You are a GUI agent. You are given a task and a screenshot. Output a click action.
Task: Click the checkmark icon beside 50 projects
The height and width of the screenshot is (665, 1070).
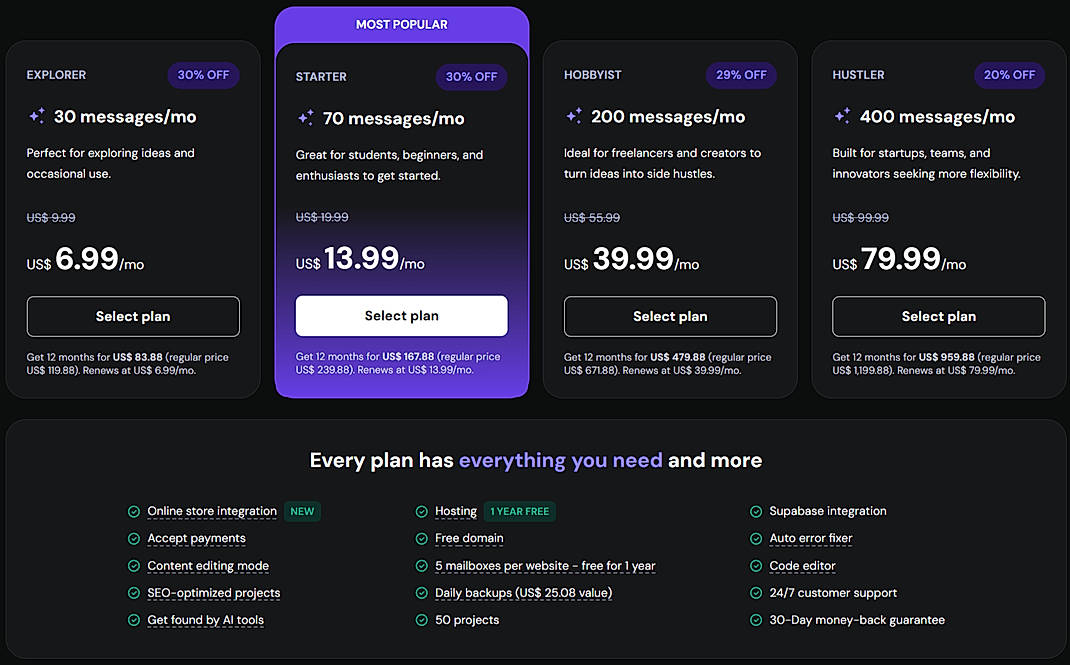click(421, 620)
